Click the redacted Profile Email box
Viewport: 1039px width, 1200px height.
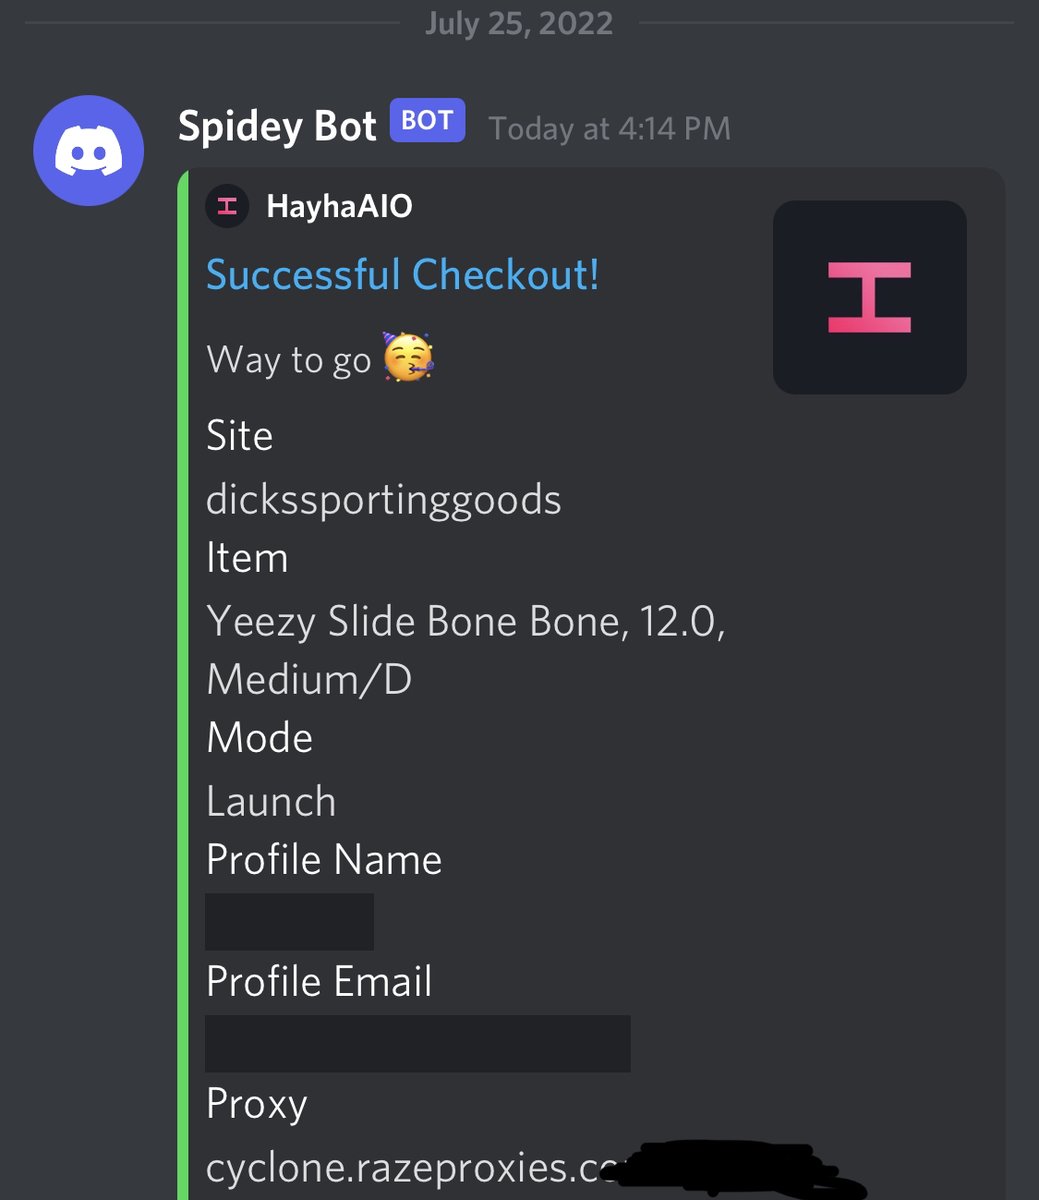tap(418, 1043)
